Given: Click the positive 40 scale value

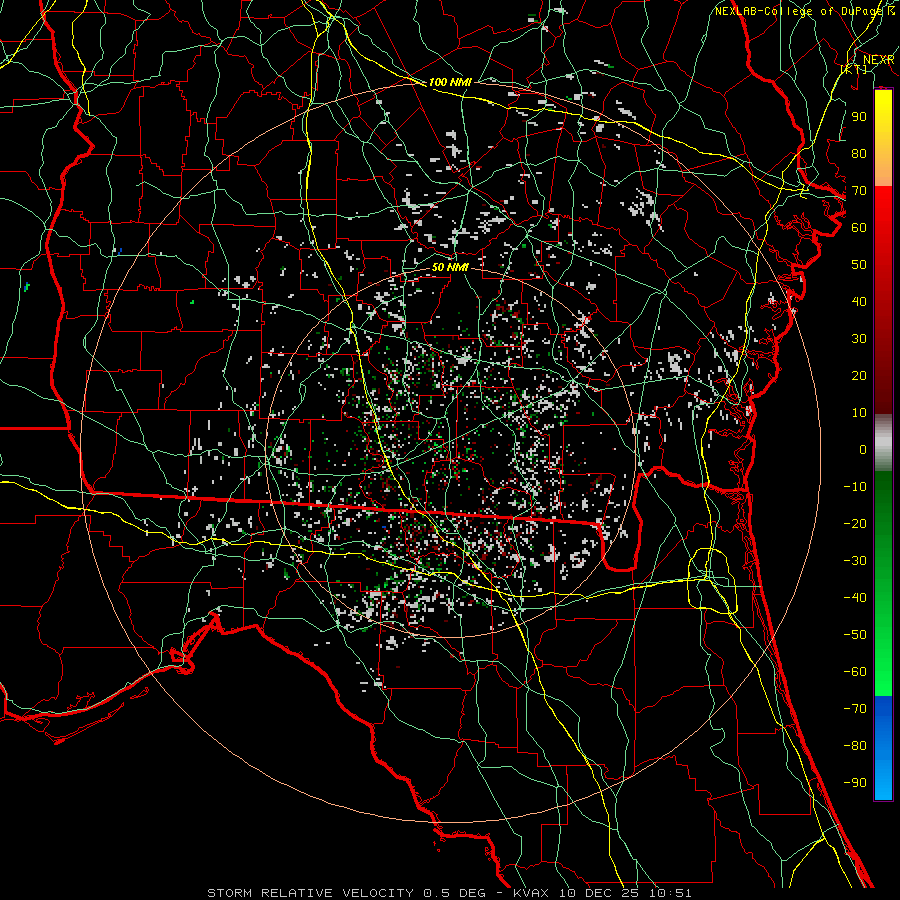Looking at the screenshot, I should click(x=859, y=302).
